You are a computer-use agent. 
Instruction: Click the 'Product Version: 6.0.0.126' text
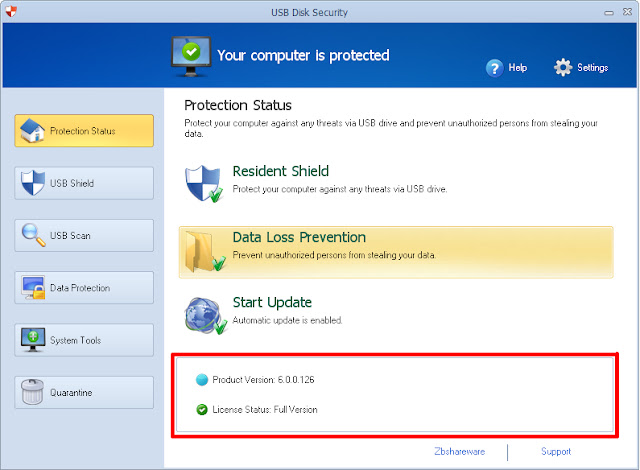pos(263,380)
